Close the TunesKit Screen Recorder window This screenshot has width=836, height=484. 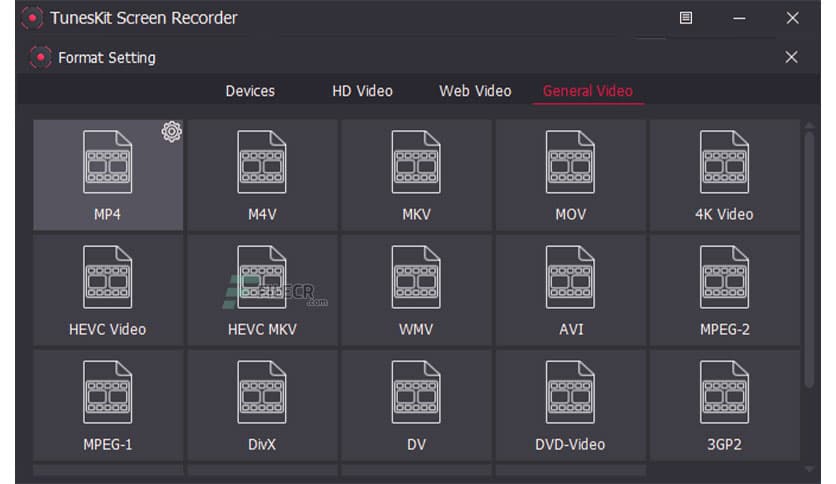click(x=792, y=18)
